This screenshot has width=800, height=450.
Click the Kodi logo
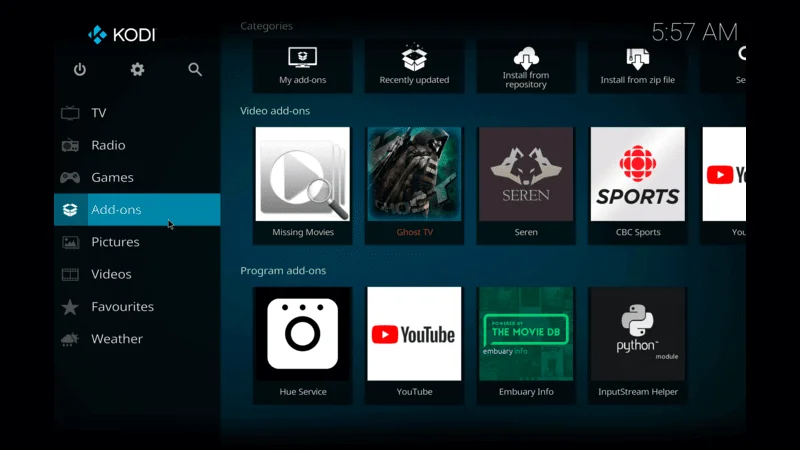[x=121, y=35]
